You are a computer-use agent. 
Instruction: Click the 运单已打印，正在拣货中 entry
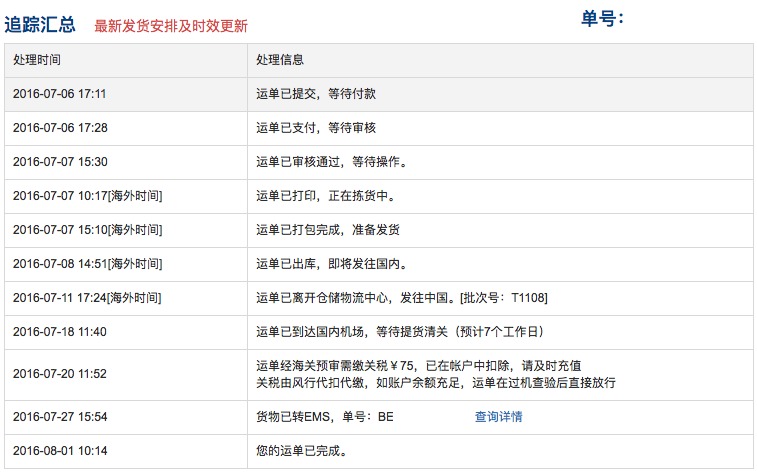(322, 196)
